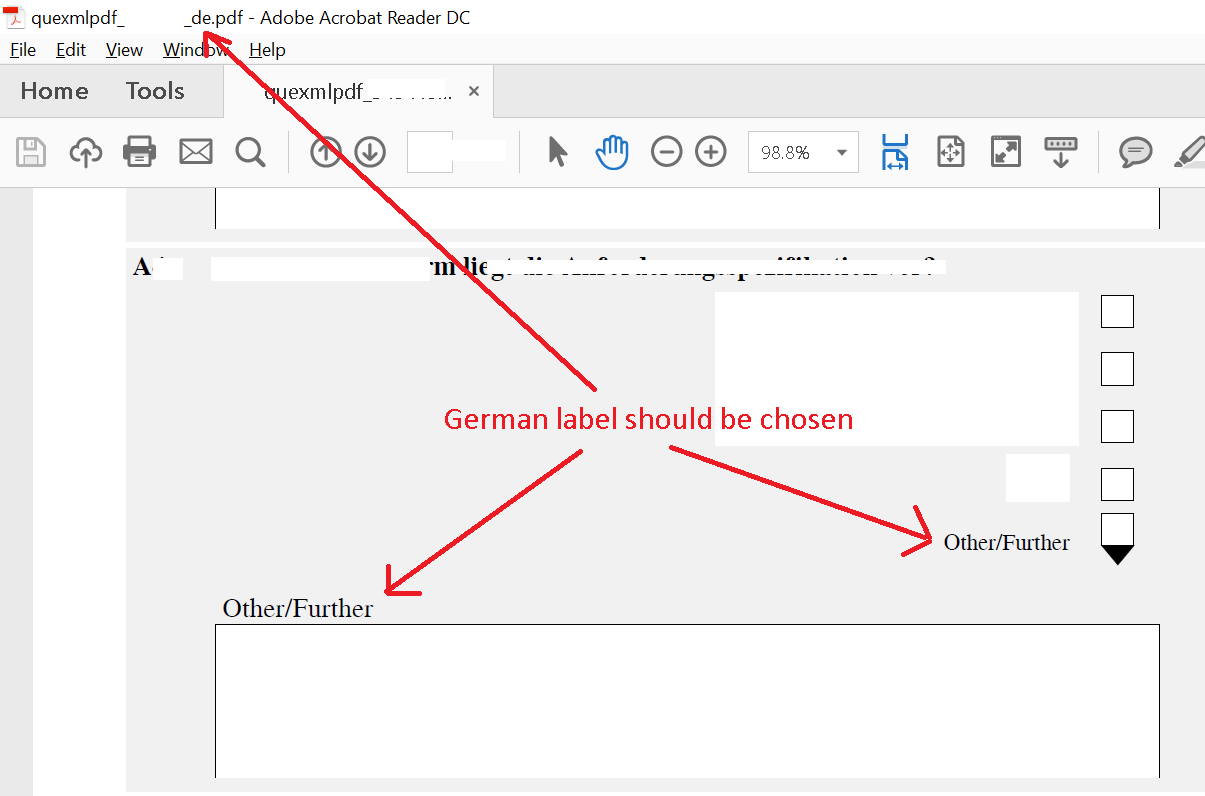Check the first answer checkbox
This screenshot has width=1205, height=796.
[x=1117, y=311]
